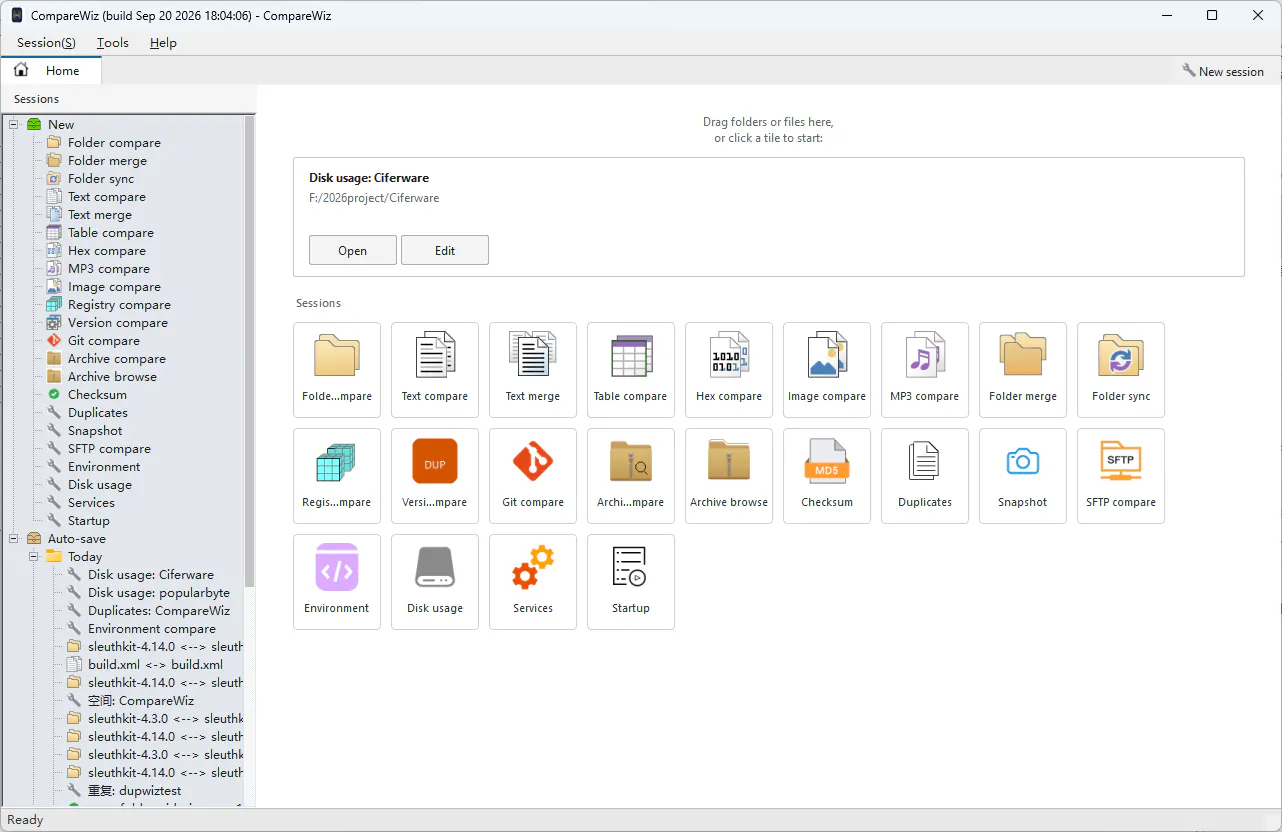The width and height of the screenshot is (1282, 832).
Task: Click the Startup tile
Action: click(631, 582)
